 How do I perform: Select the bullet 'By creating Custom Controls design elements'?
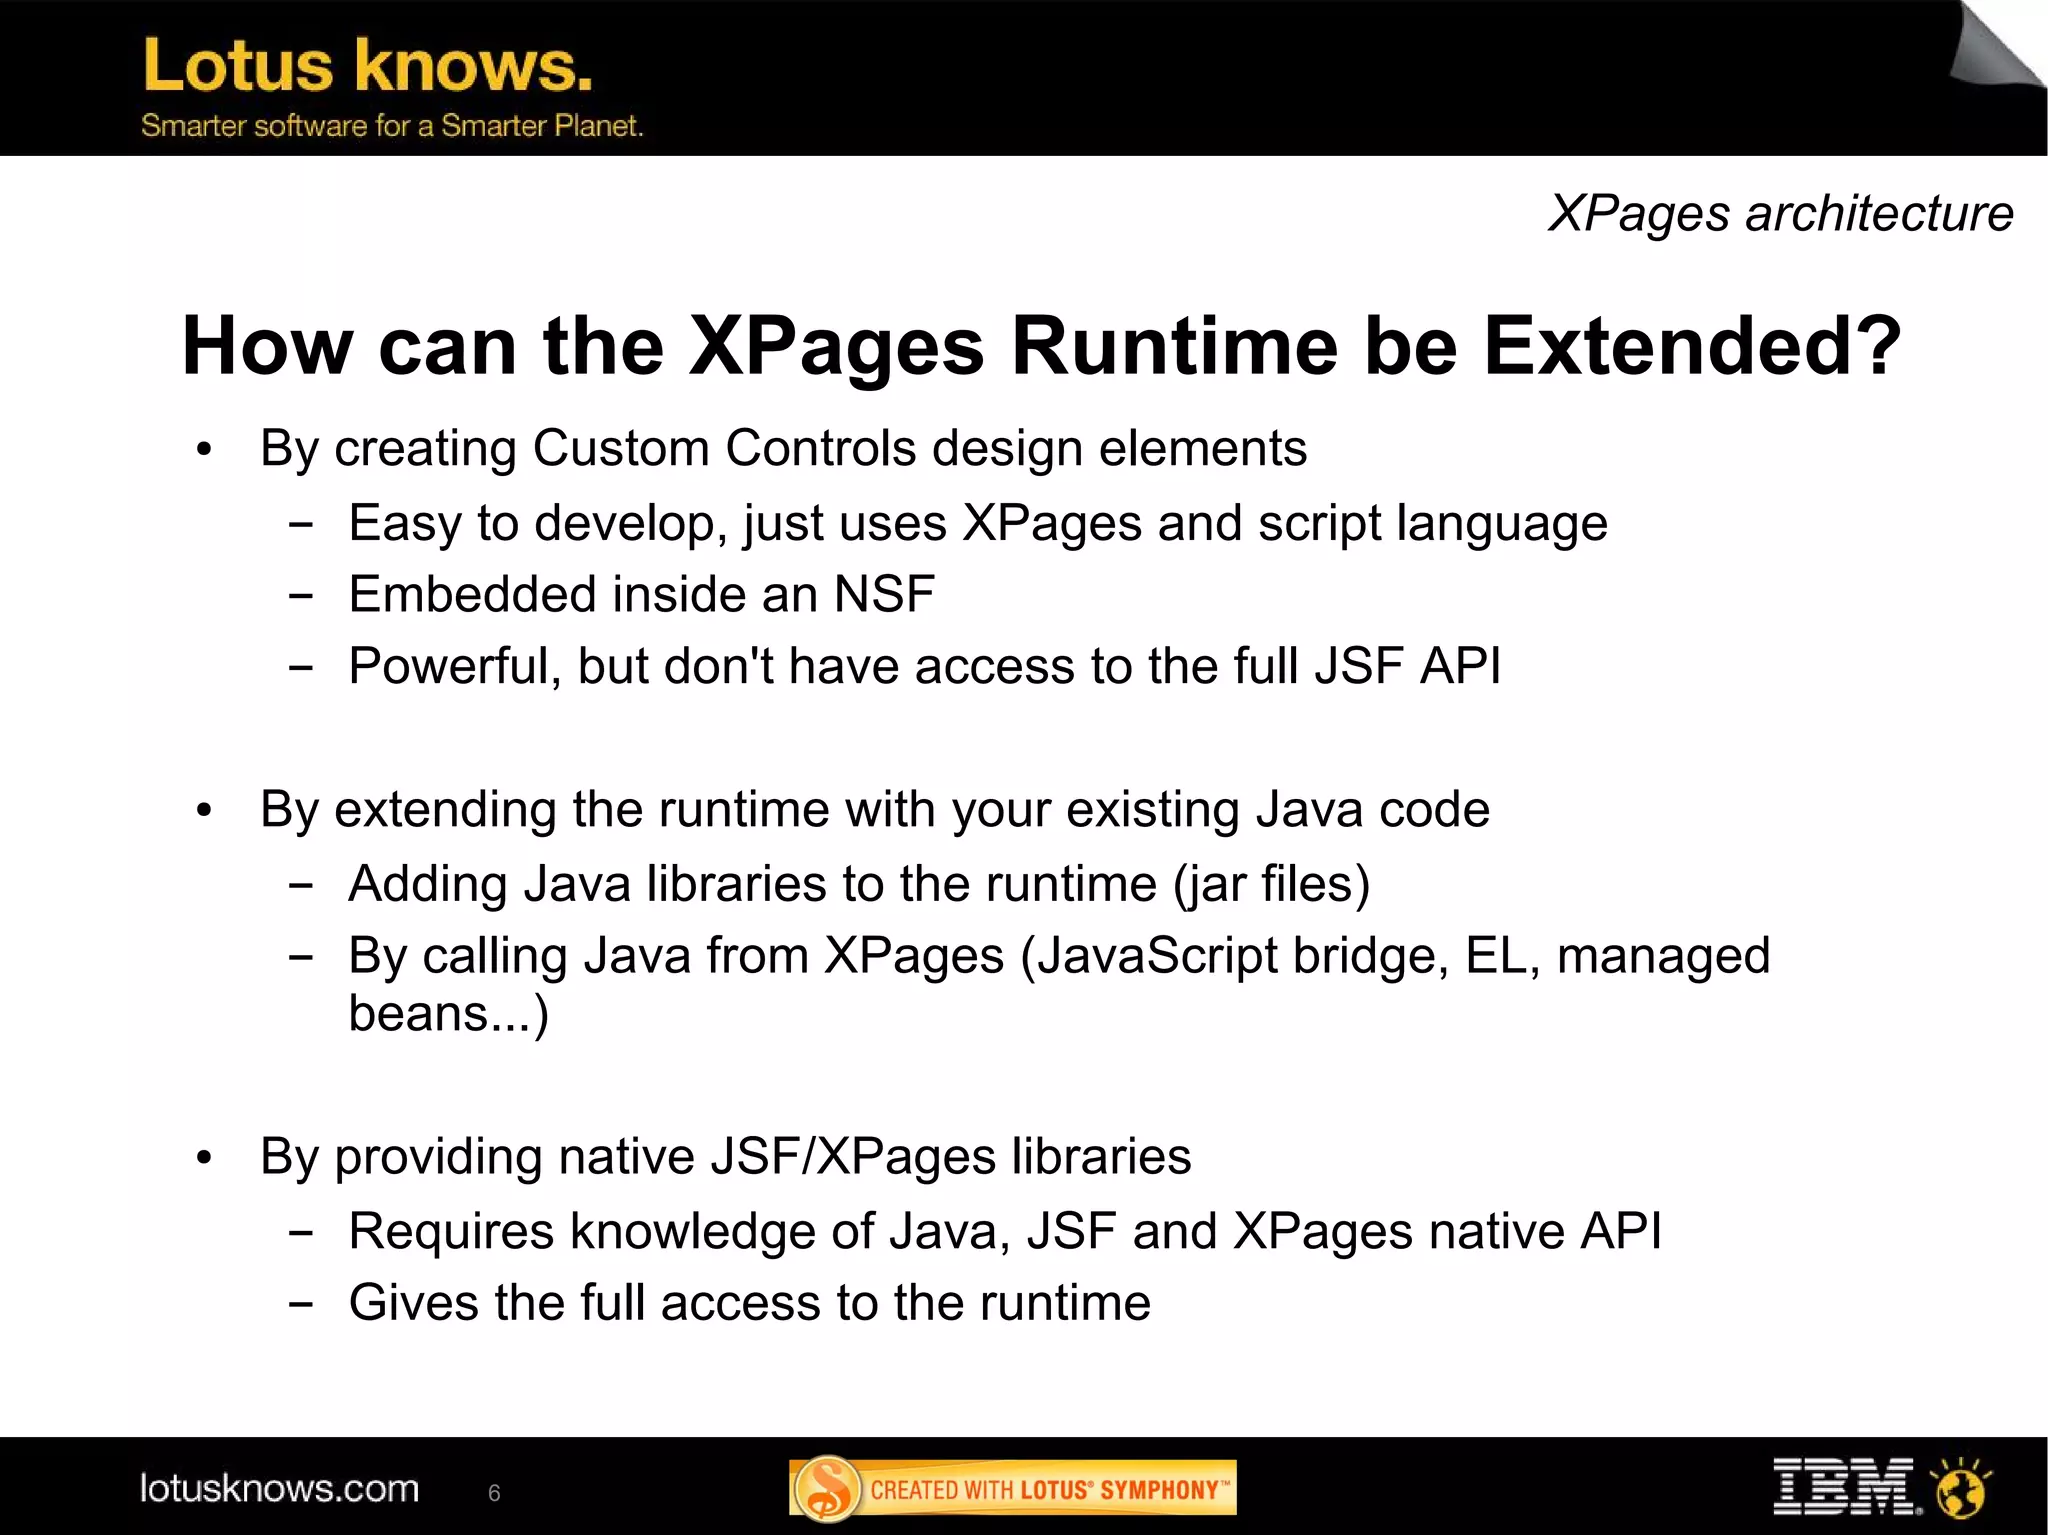point(783,448)
